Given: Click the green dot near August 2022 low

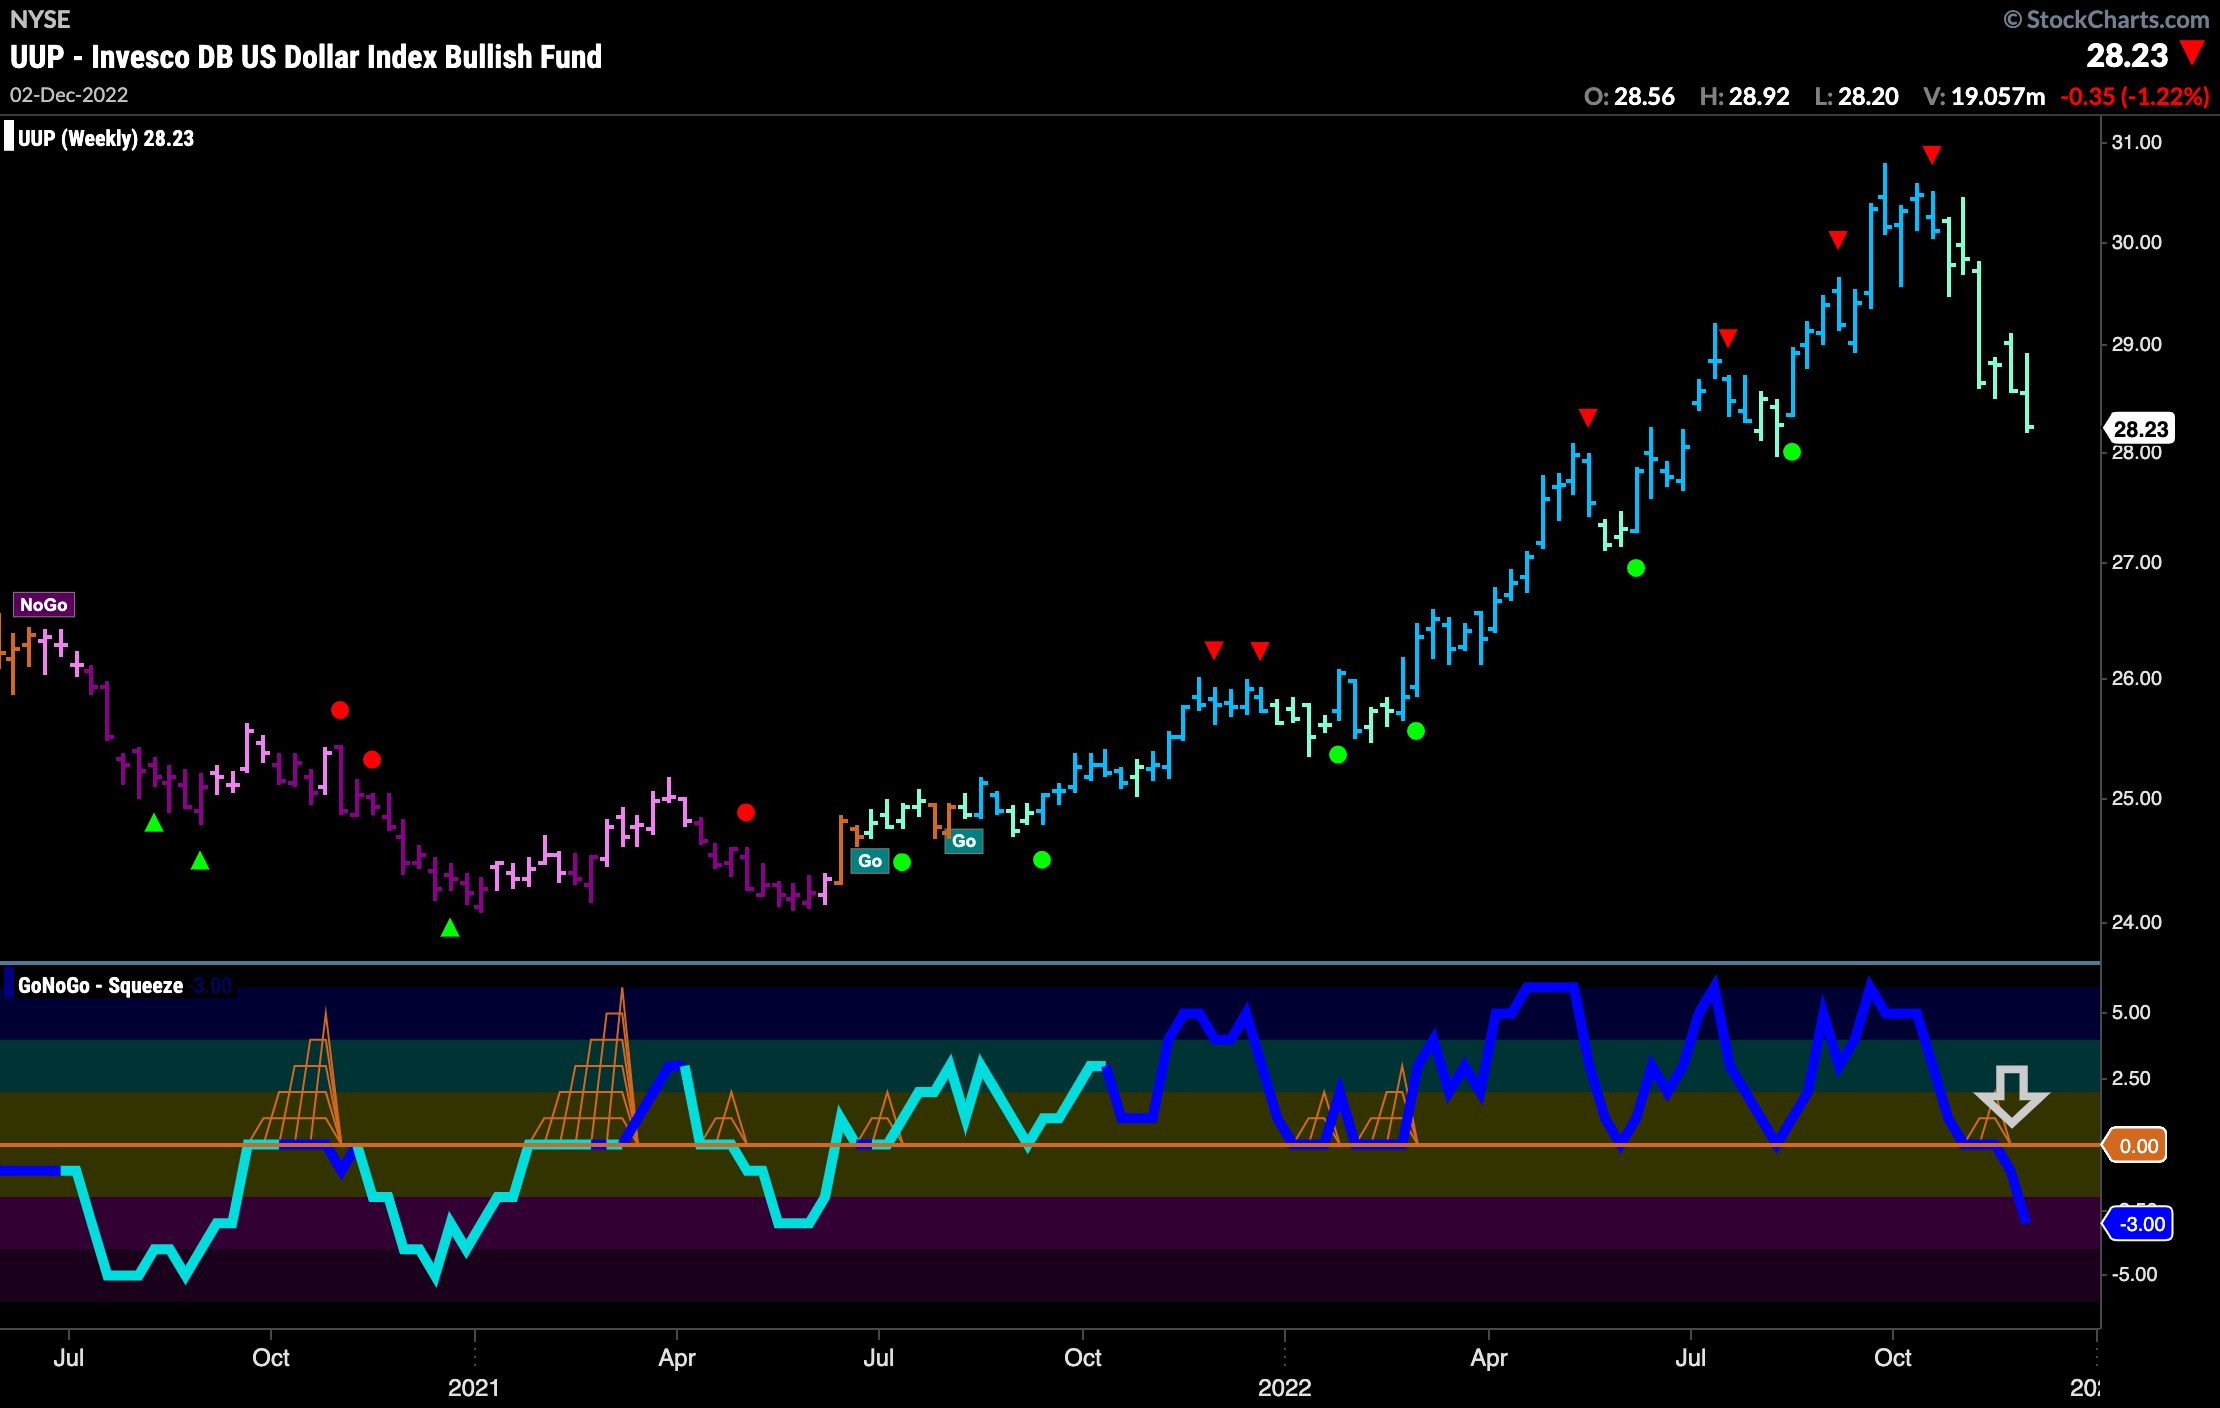Looking at the screenshot, I should click(x=1792, y=452).
